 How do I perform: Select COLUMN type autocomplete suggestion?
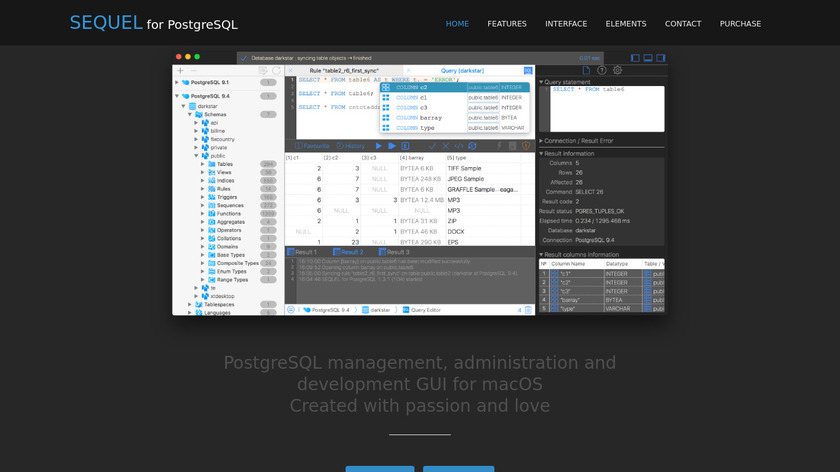pos(455,128)
